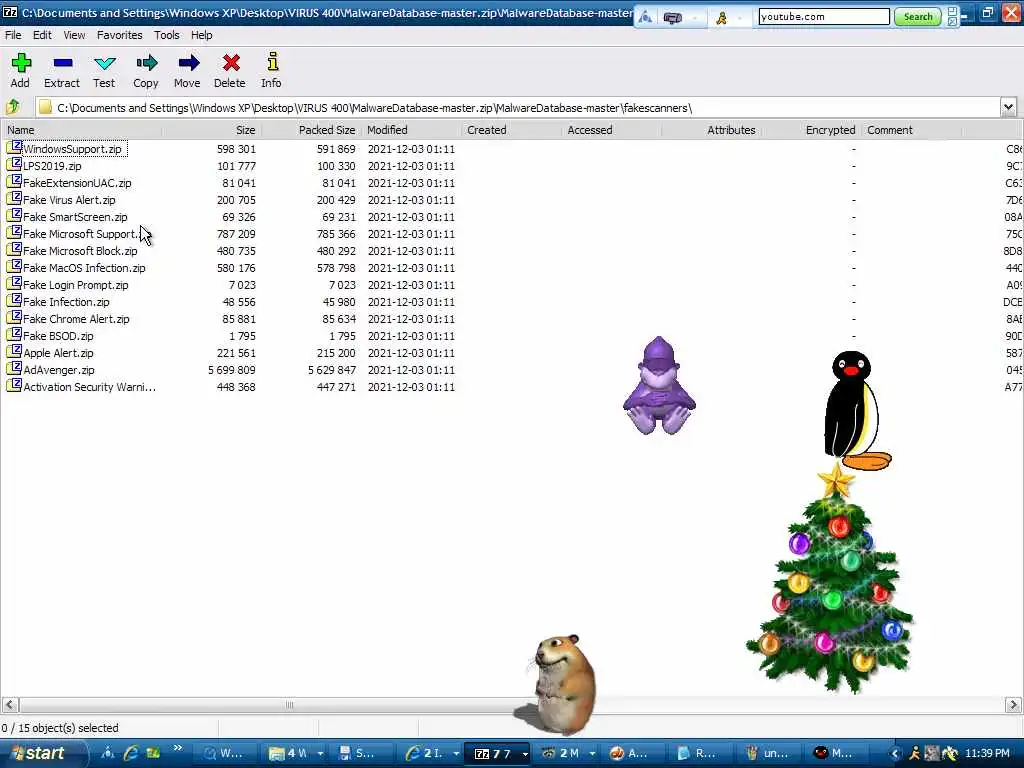Sort by the Packed Size column header
Image resolution: width=1024 pixels, height=768 pixels.
[x=312, y=129]
